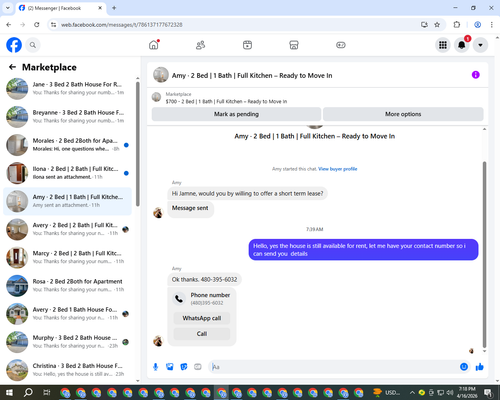Open the tab search dropdown arrow
The image size is (500, 400).
coord(8,8)
